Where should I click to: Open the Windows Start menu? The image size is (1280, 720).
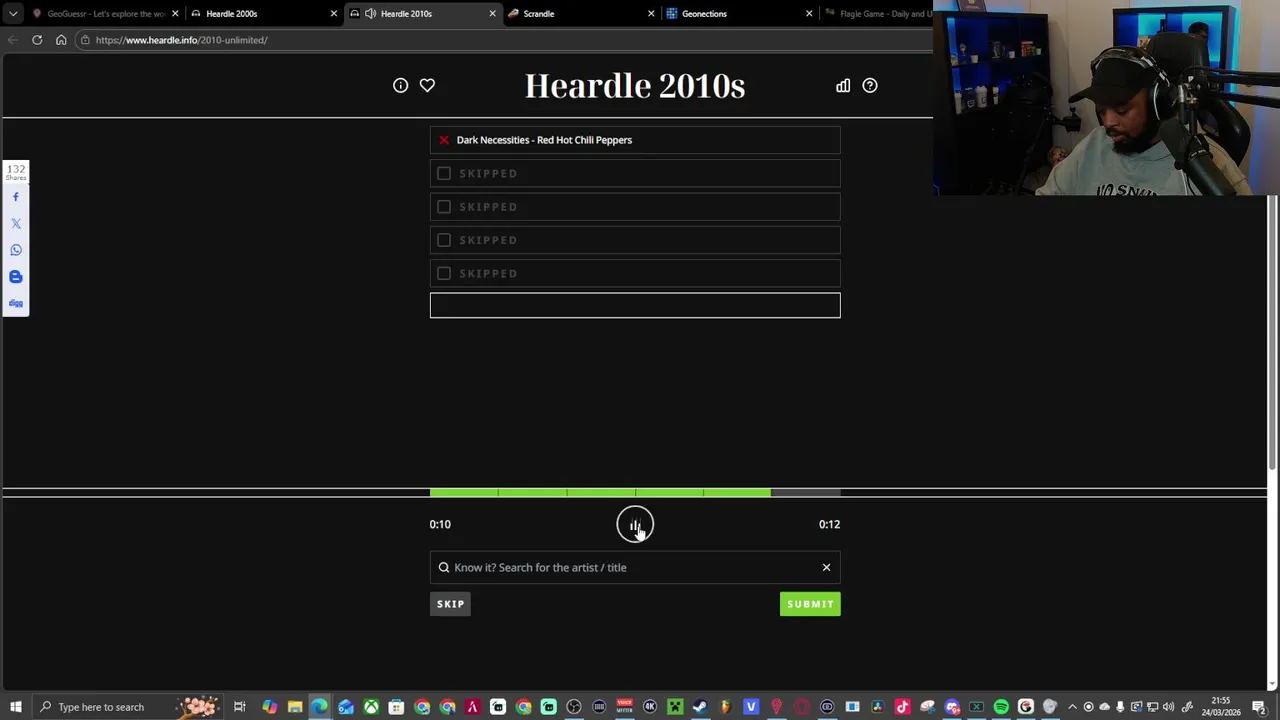[x=16, y=707]
